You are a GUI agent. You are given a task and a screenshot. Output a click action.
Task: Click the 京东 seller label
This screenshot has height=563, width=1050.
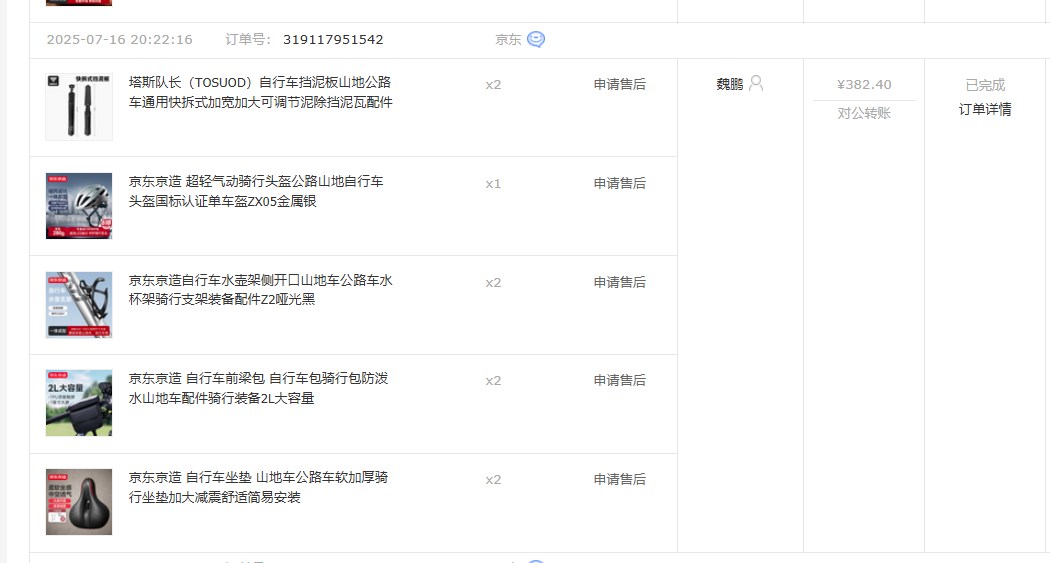pyautogui.click(x=508, y=39)
